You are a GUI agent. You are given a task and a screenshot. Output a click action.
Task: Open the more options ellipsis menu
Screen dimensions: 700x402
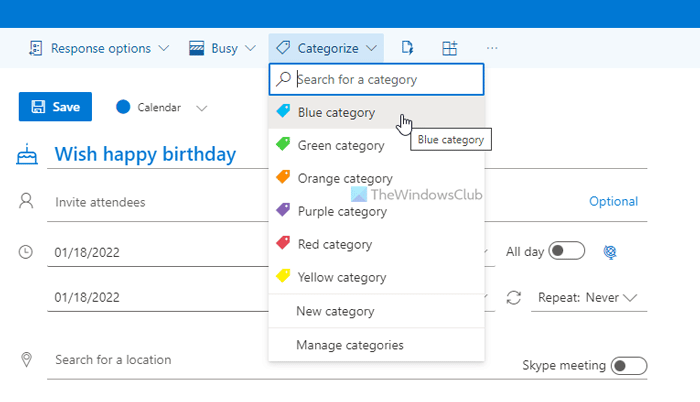(x=492, y=48)
